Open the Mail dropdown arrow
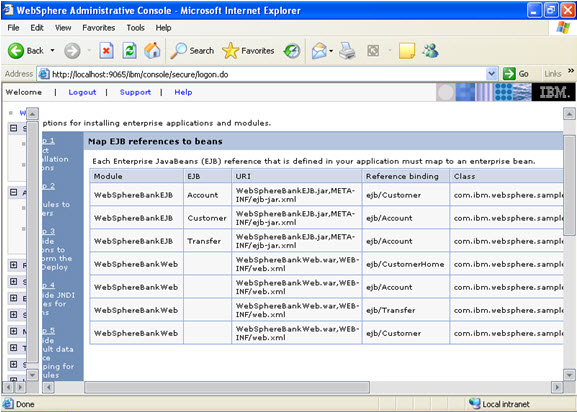577x412 pixels. point(331,51)
